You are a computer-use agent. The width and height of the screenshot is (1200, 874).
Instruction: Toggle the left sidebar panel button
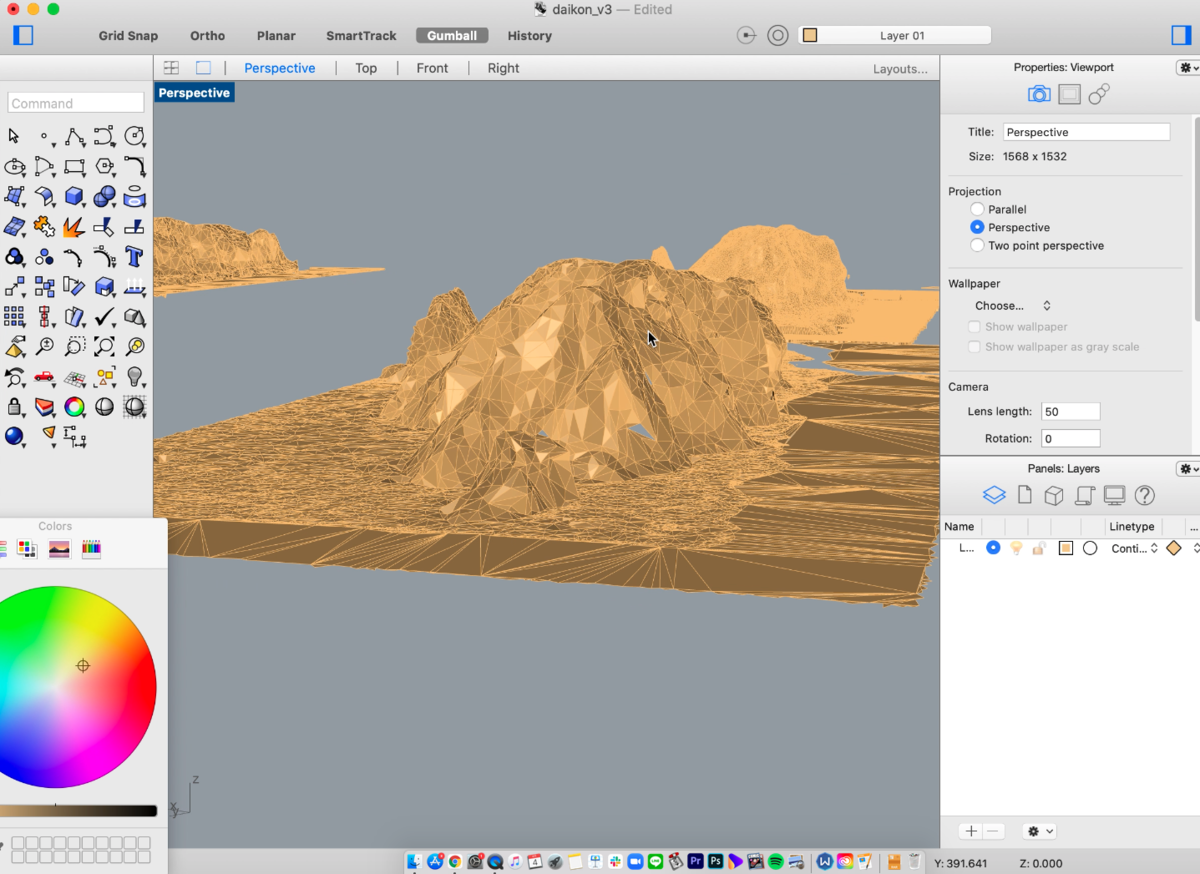(23, 35)
